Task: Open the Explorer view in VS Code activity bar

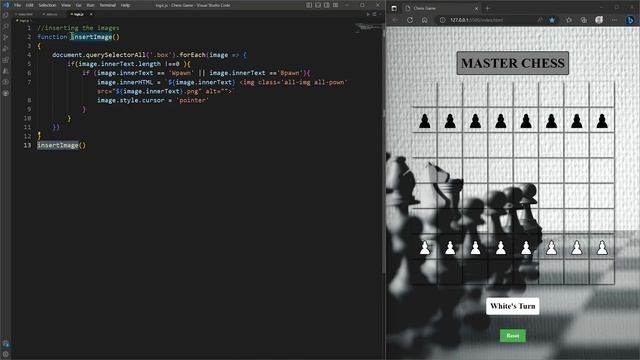Action: pyautogui.click(x=6, y=15)
